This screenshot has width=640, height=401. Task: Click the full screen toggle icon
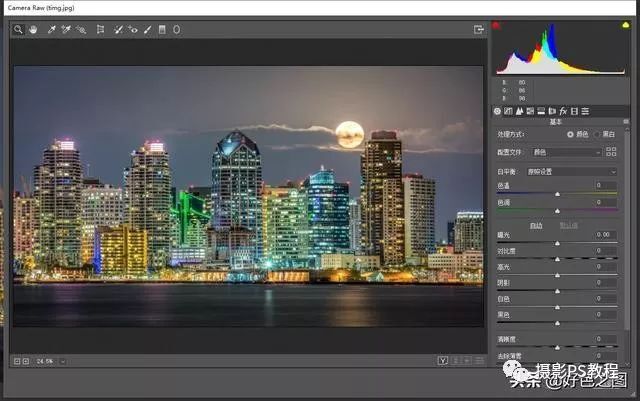[x=479, y=30]
